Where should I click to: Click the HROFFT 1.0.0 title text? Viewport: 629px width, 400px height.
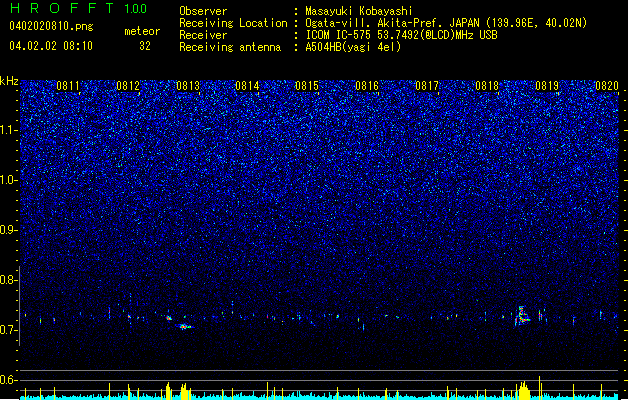pos(78,8)
